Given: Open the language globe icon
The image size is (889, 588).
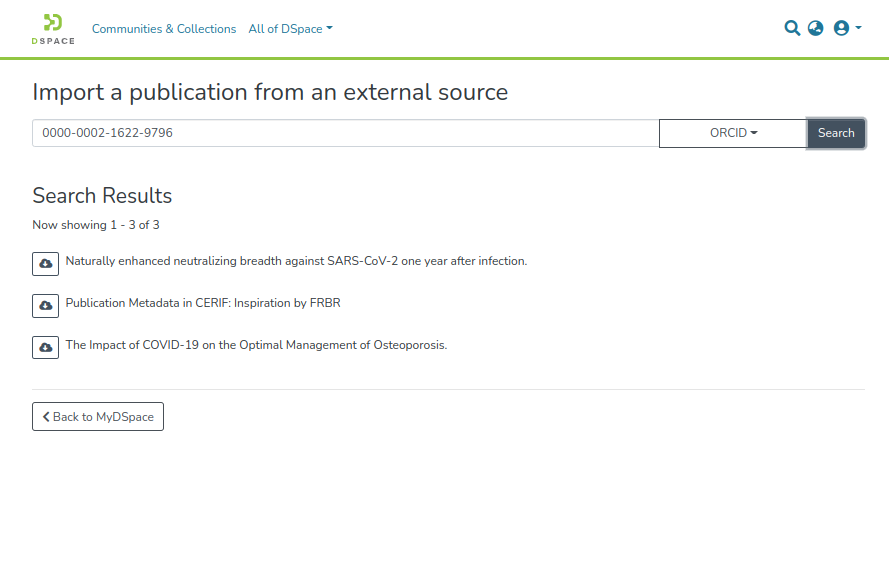Looking at the screenshot, I should tap(816, 29).
